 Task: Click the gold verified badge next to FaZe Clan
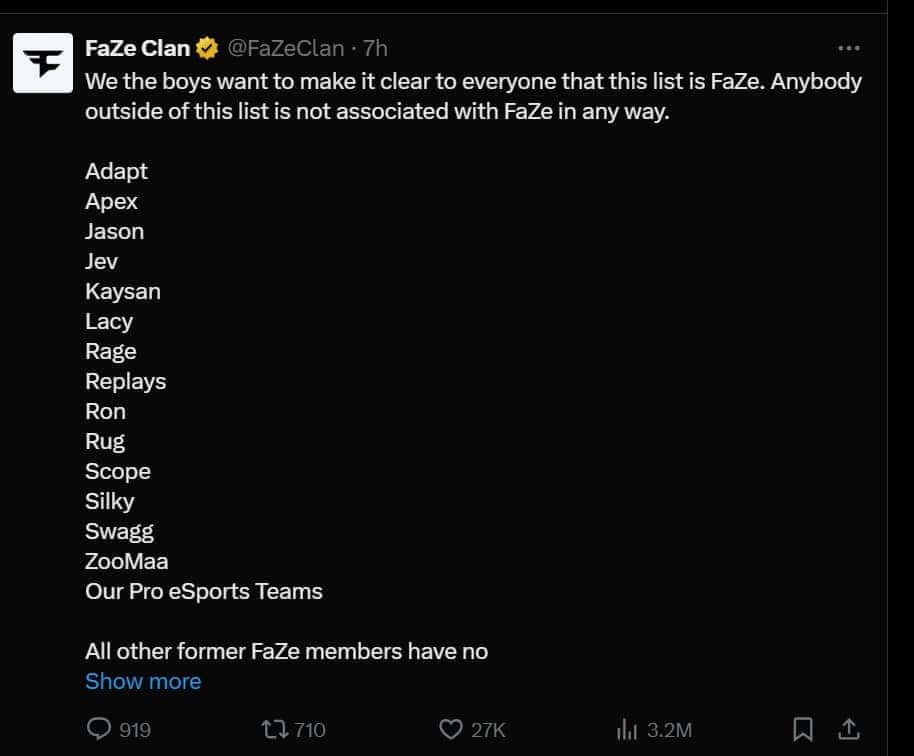point(205,46)
